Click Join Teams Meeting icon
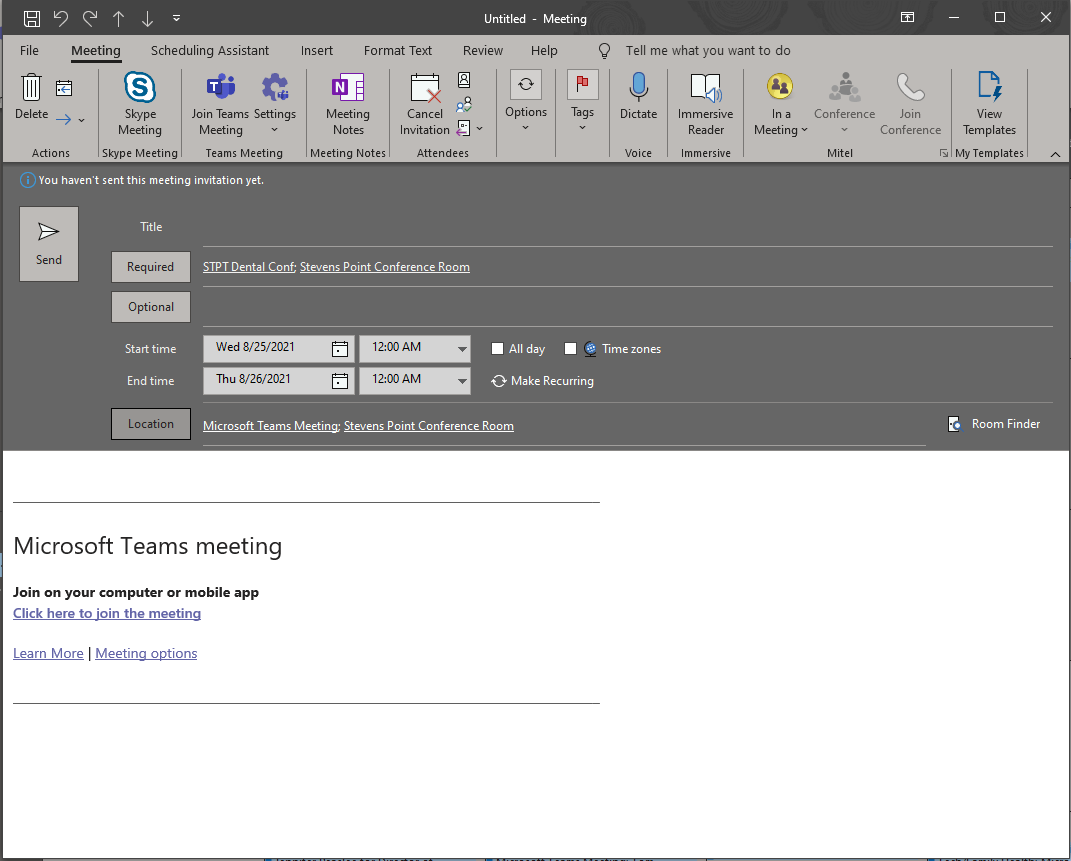This screenshot has width=1071, height=861. tap(221, 104)
